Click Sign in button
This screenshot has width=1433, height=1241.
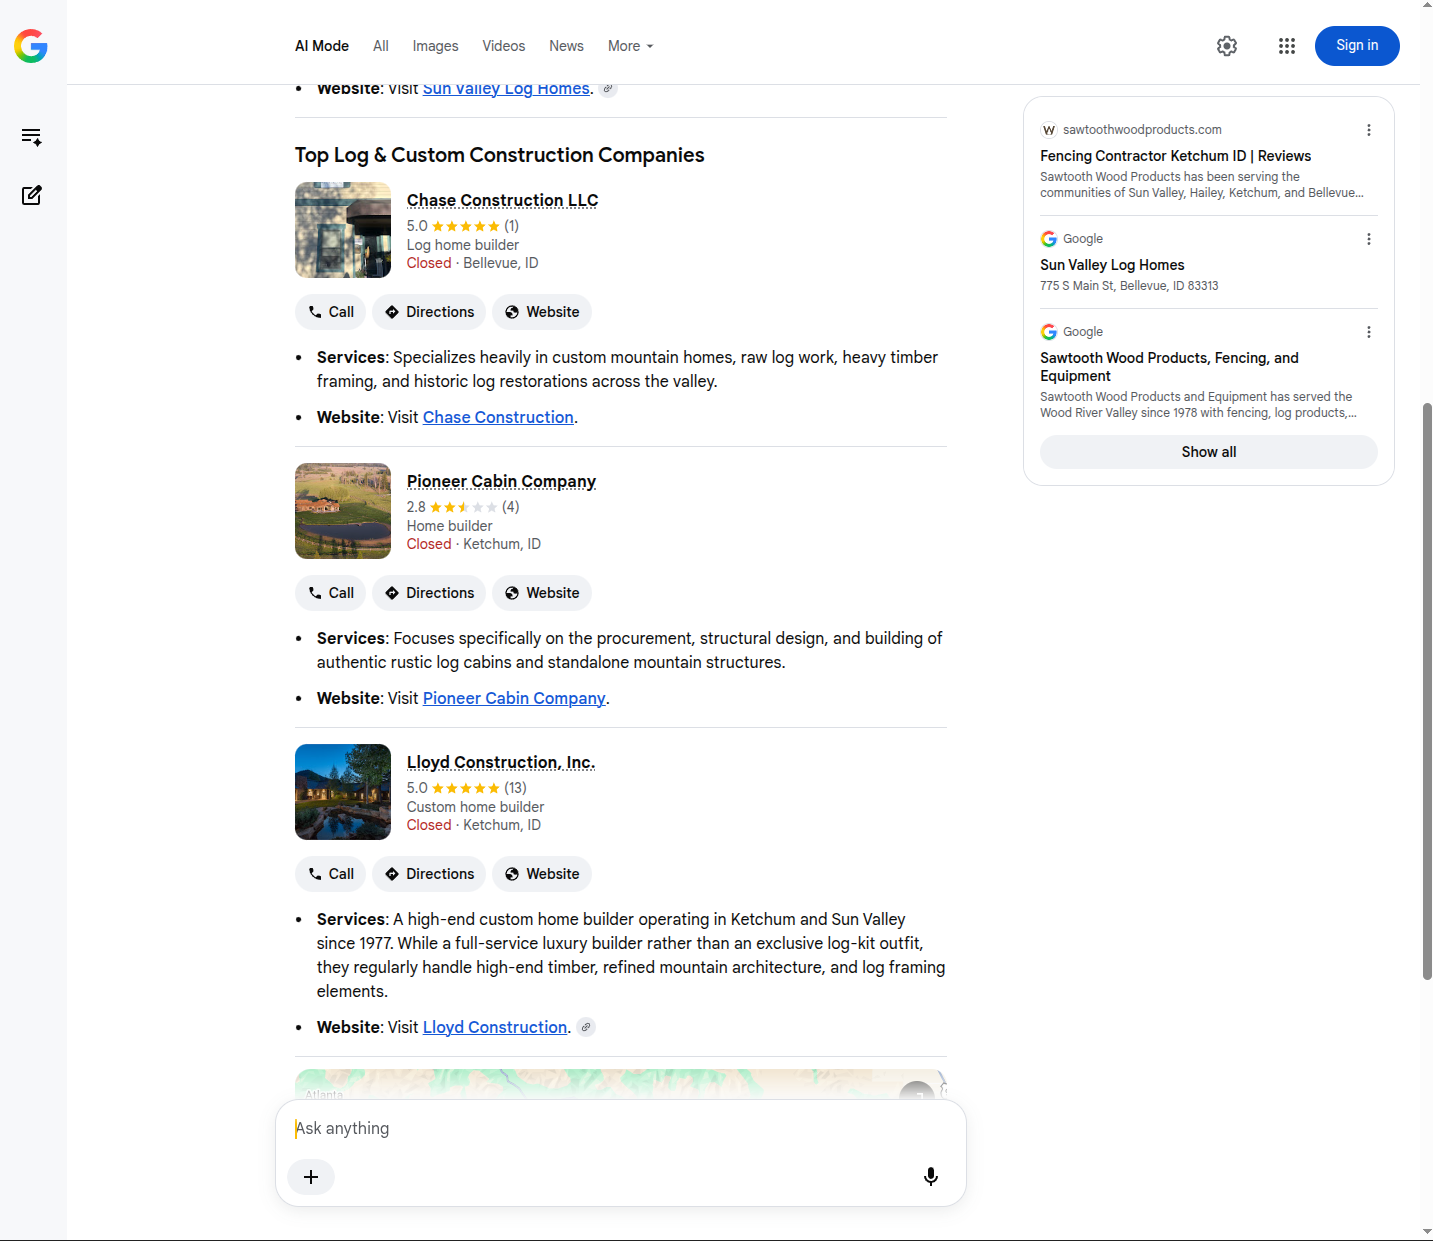1357,46
